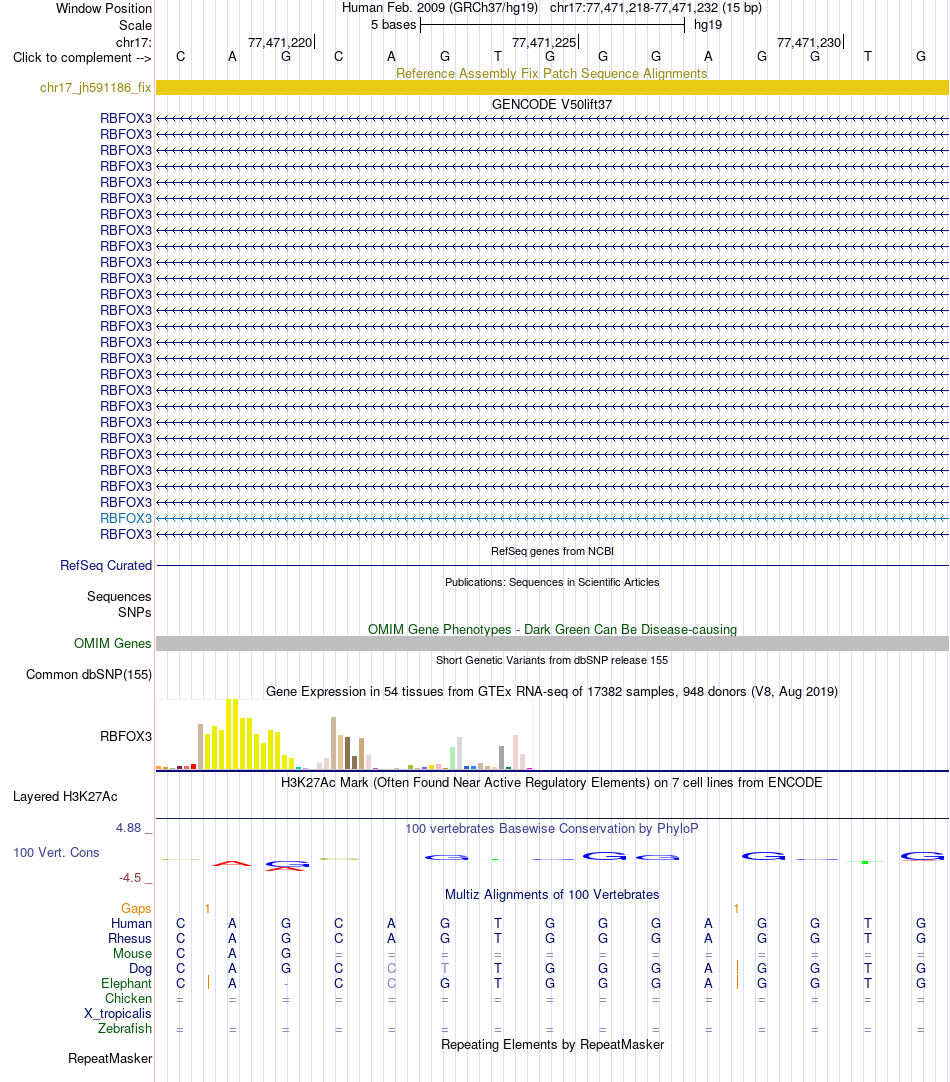Click 'Reference Assembly Fix Patch Sequence Alignments' title
The image size is (950, 1082).
point(551,74)
